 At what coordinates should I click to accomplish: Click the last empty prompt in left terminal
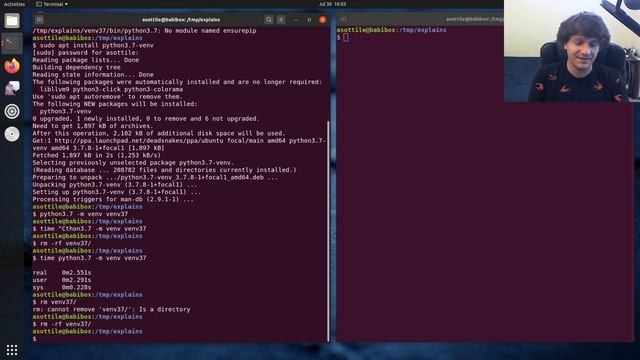tap(35, 339)
